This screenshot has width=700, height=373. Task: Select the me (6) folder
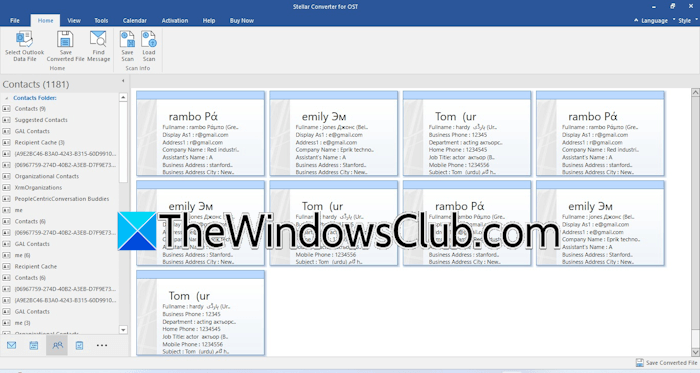coord(22,255)
